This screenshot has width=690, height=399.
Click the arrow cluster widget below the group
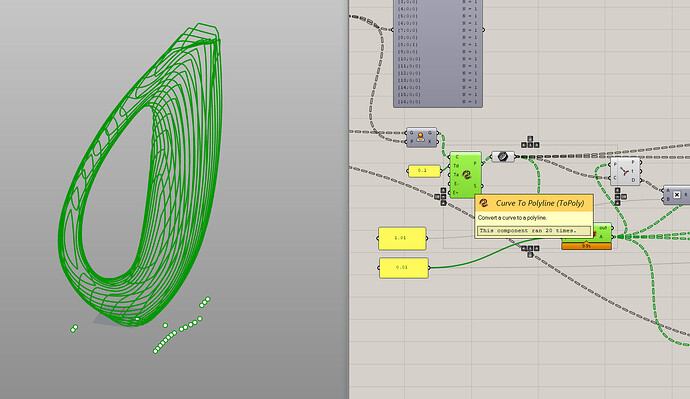point(530,251)
